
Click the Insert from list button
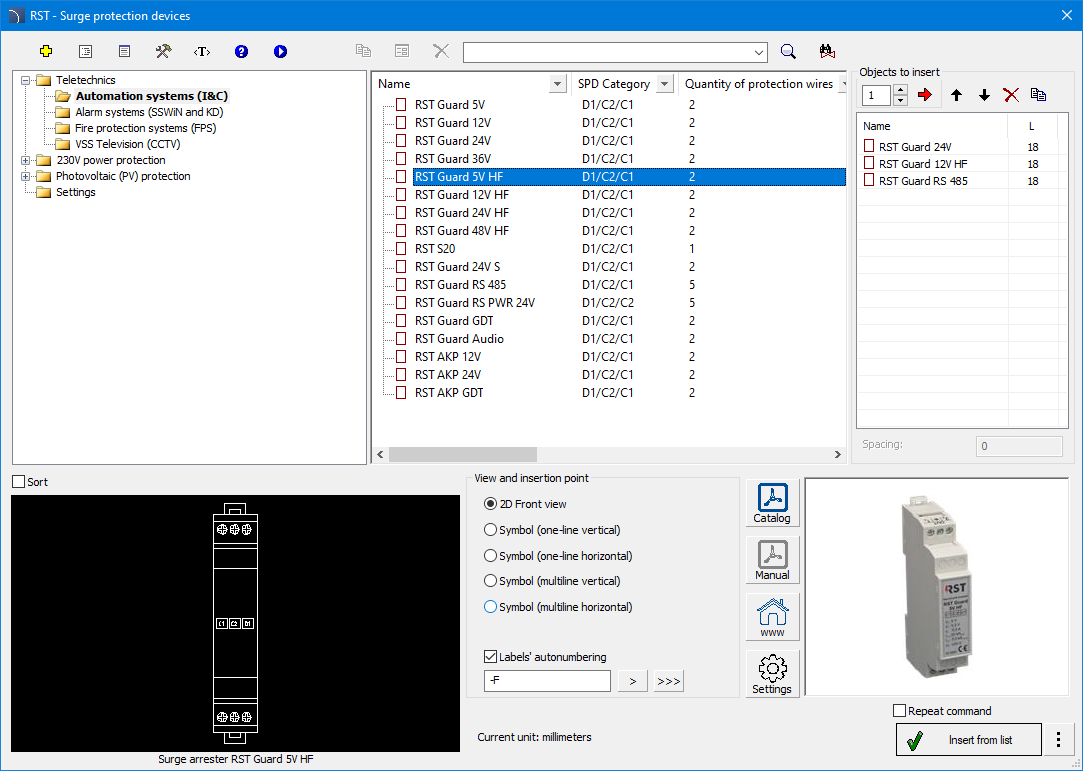click(968, 740)
